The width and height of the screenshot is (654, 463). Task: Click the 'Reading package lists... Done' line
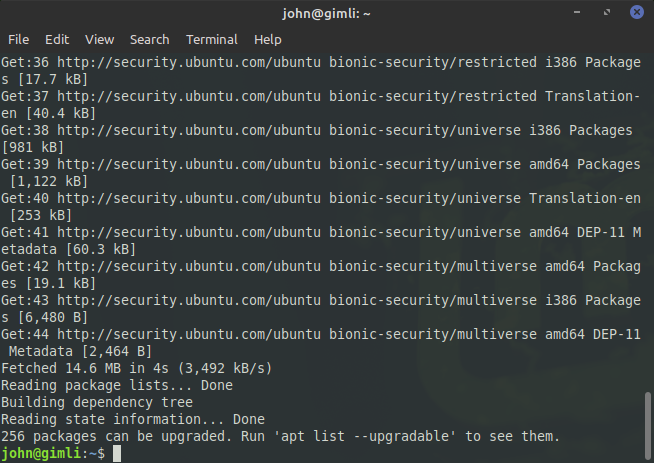click(x=117, y=386)
